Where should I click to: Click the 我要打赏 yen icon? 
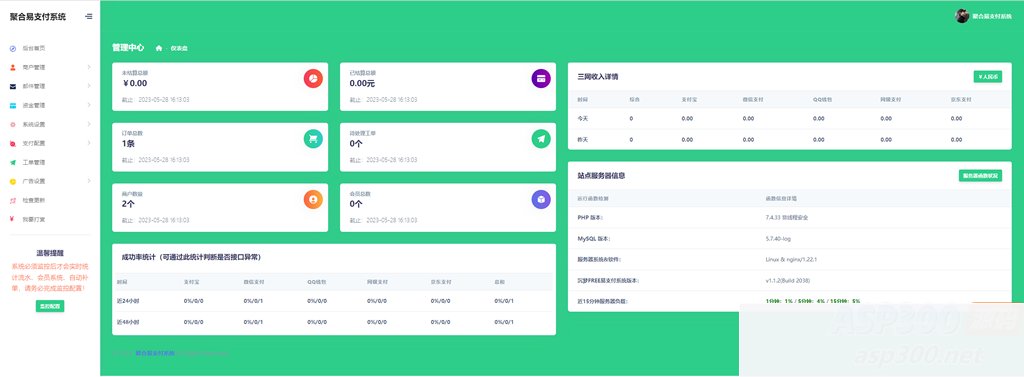[13, 219]
